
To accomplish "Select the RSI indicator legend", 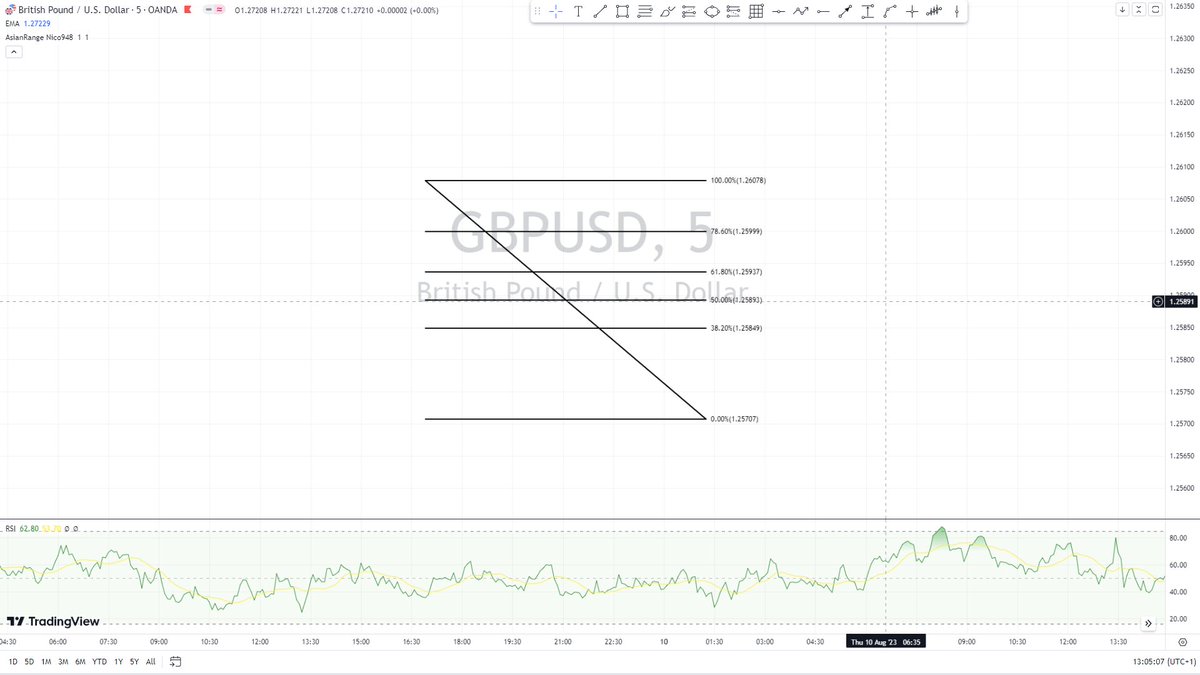I will pyautogui.click(x=10, y=528).
